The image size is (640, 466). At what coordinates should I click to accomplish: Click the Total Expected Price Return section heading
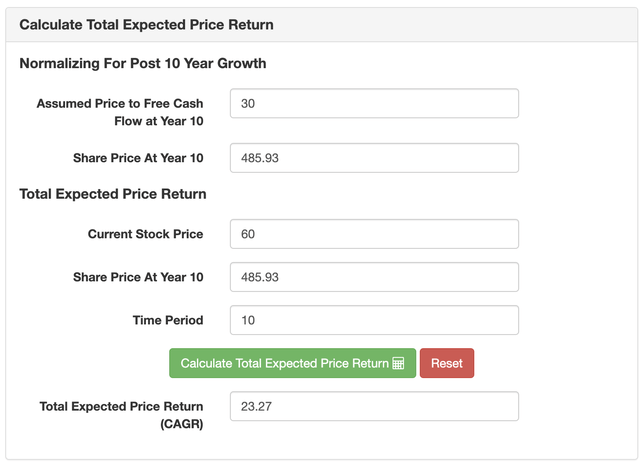tap(113, 194)
